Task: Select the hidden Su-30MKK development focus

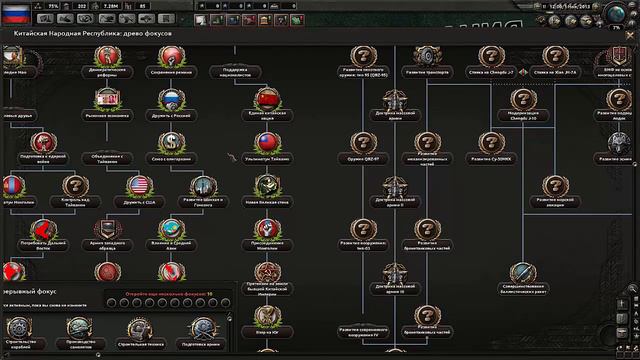Action: tap(491, 143)
